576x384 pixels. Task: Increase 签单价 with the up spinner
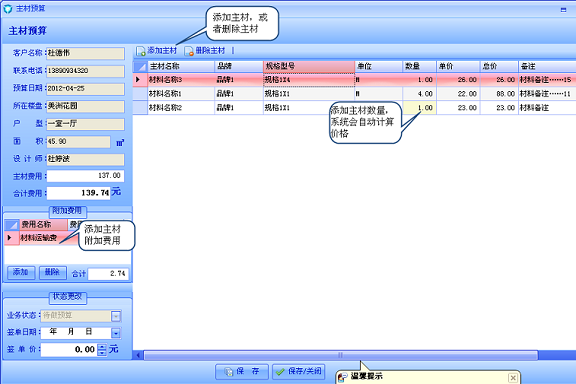(102, 346)
